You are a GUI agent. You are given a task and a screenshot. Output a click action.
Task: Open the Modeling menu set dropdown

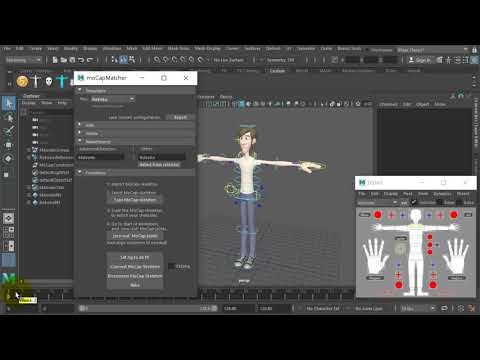click(23, 60)
